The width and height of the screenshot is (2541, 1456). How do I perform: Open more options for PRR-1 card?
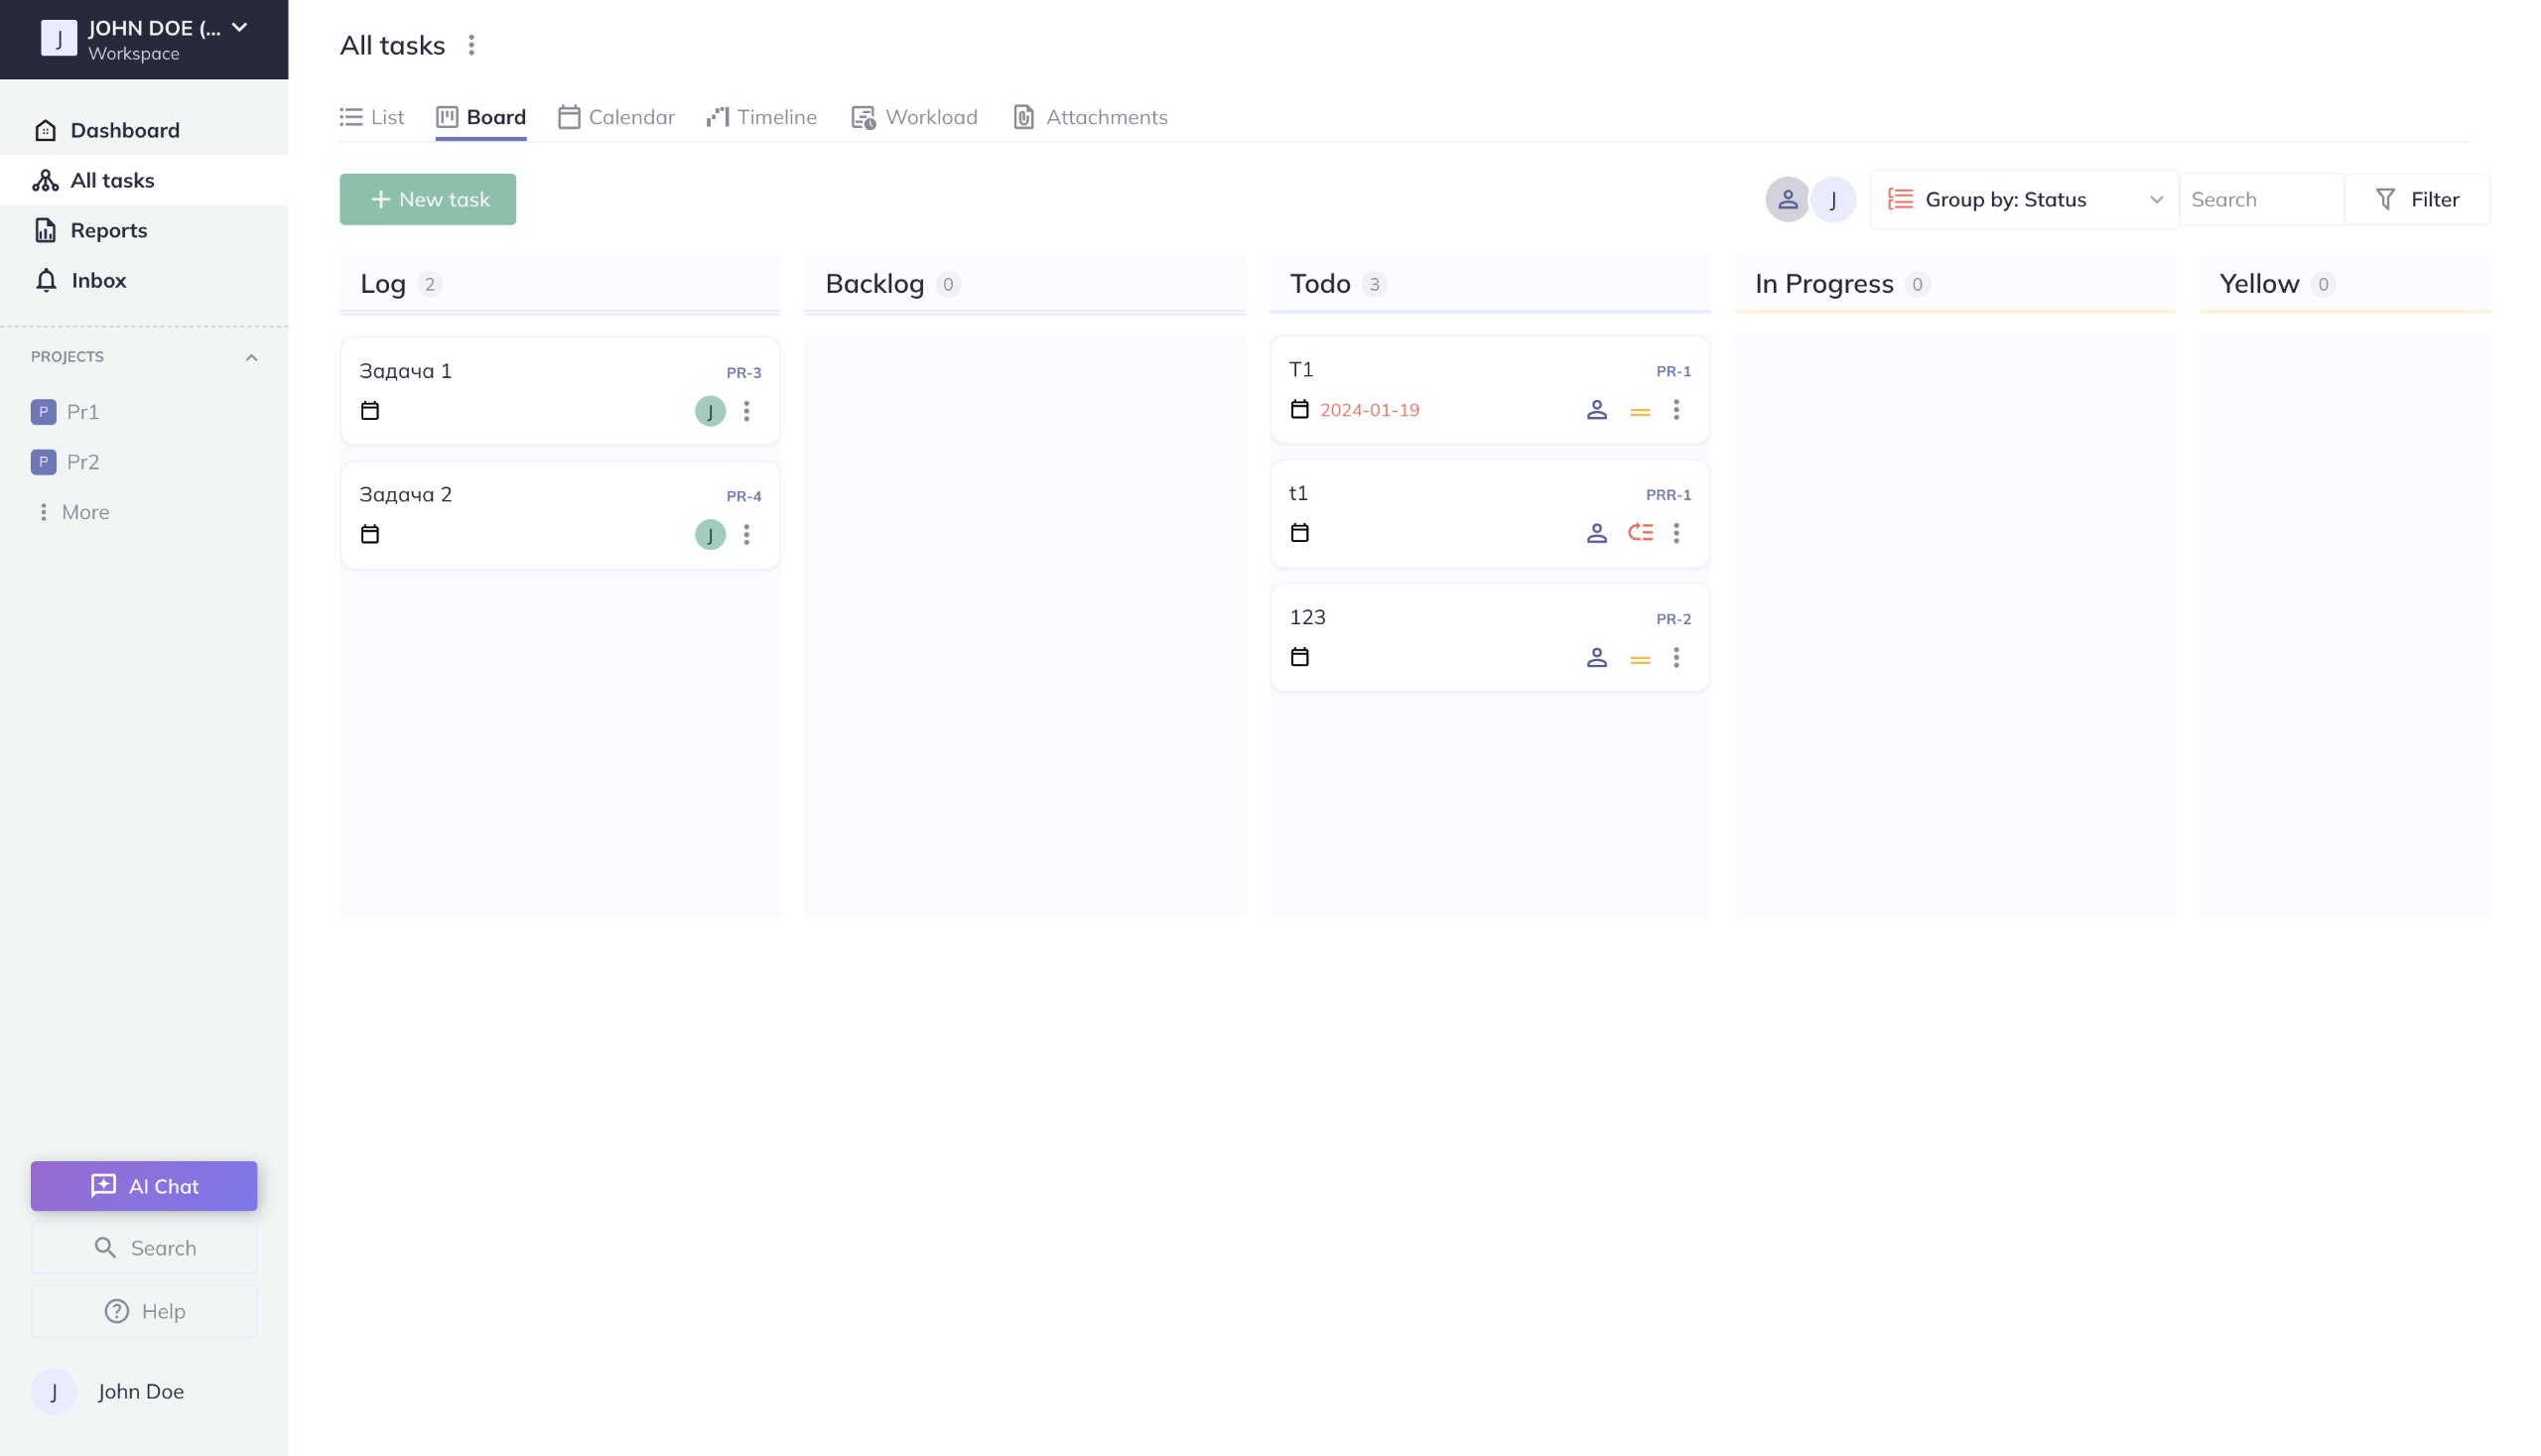tap(1676, 533)
